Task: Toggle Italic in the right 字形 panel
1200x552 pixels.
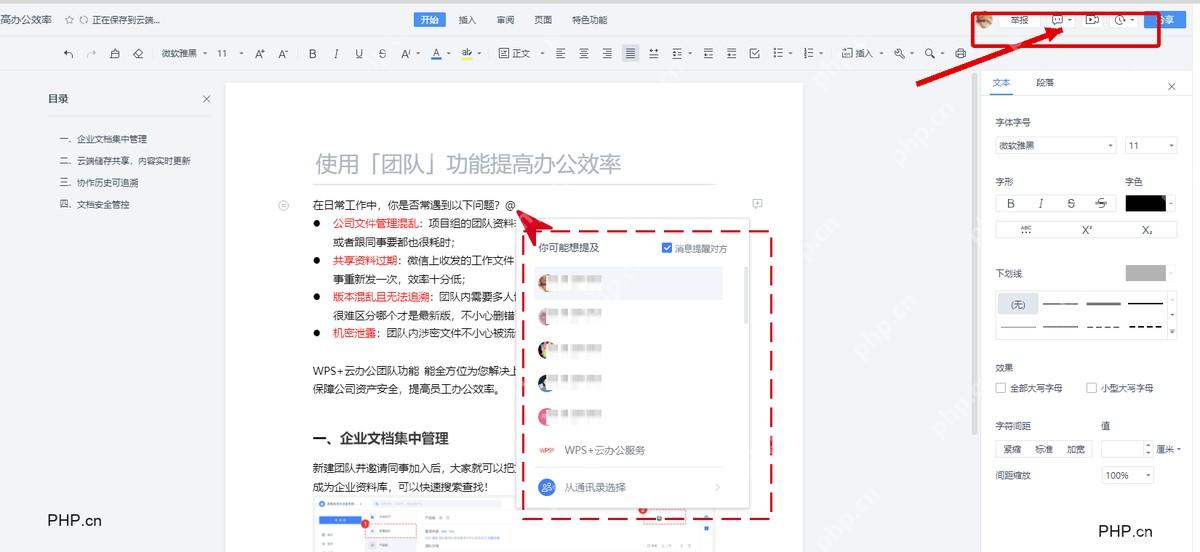Action: click(x=1041, y=203)
